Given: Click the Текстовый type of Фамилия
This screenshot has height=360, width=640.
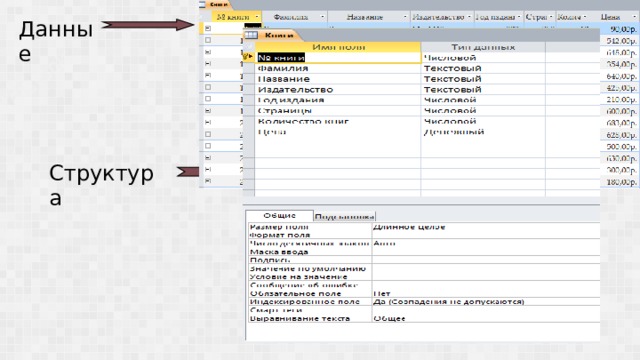Looking at the screenshot, I should (483, 68).
